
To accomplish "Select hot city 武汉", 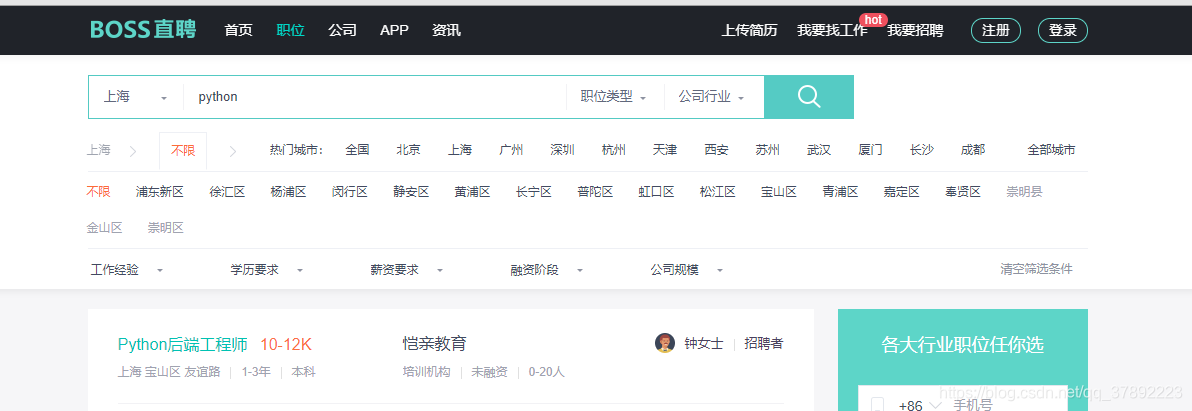I will pyautogui.click(x=819, y=150).
